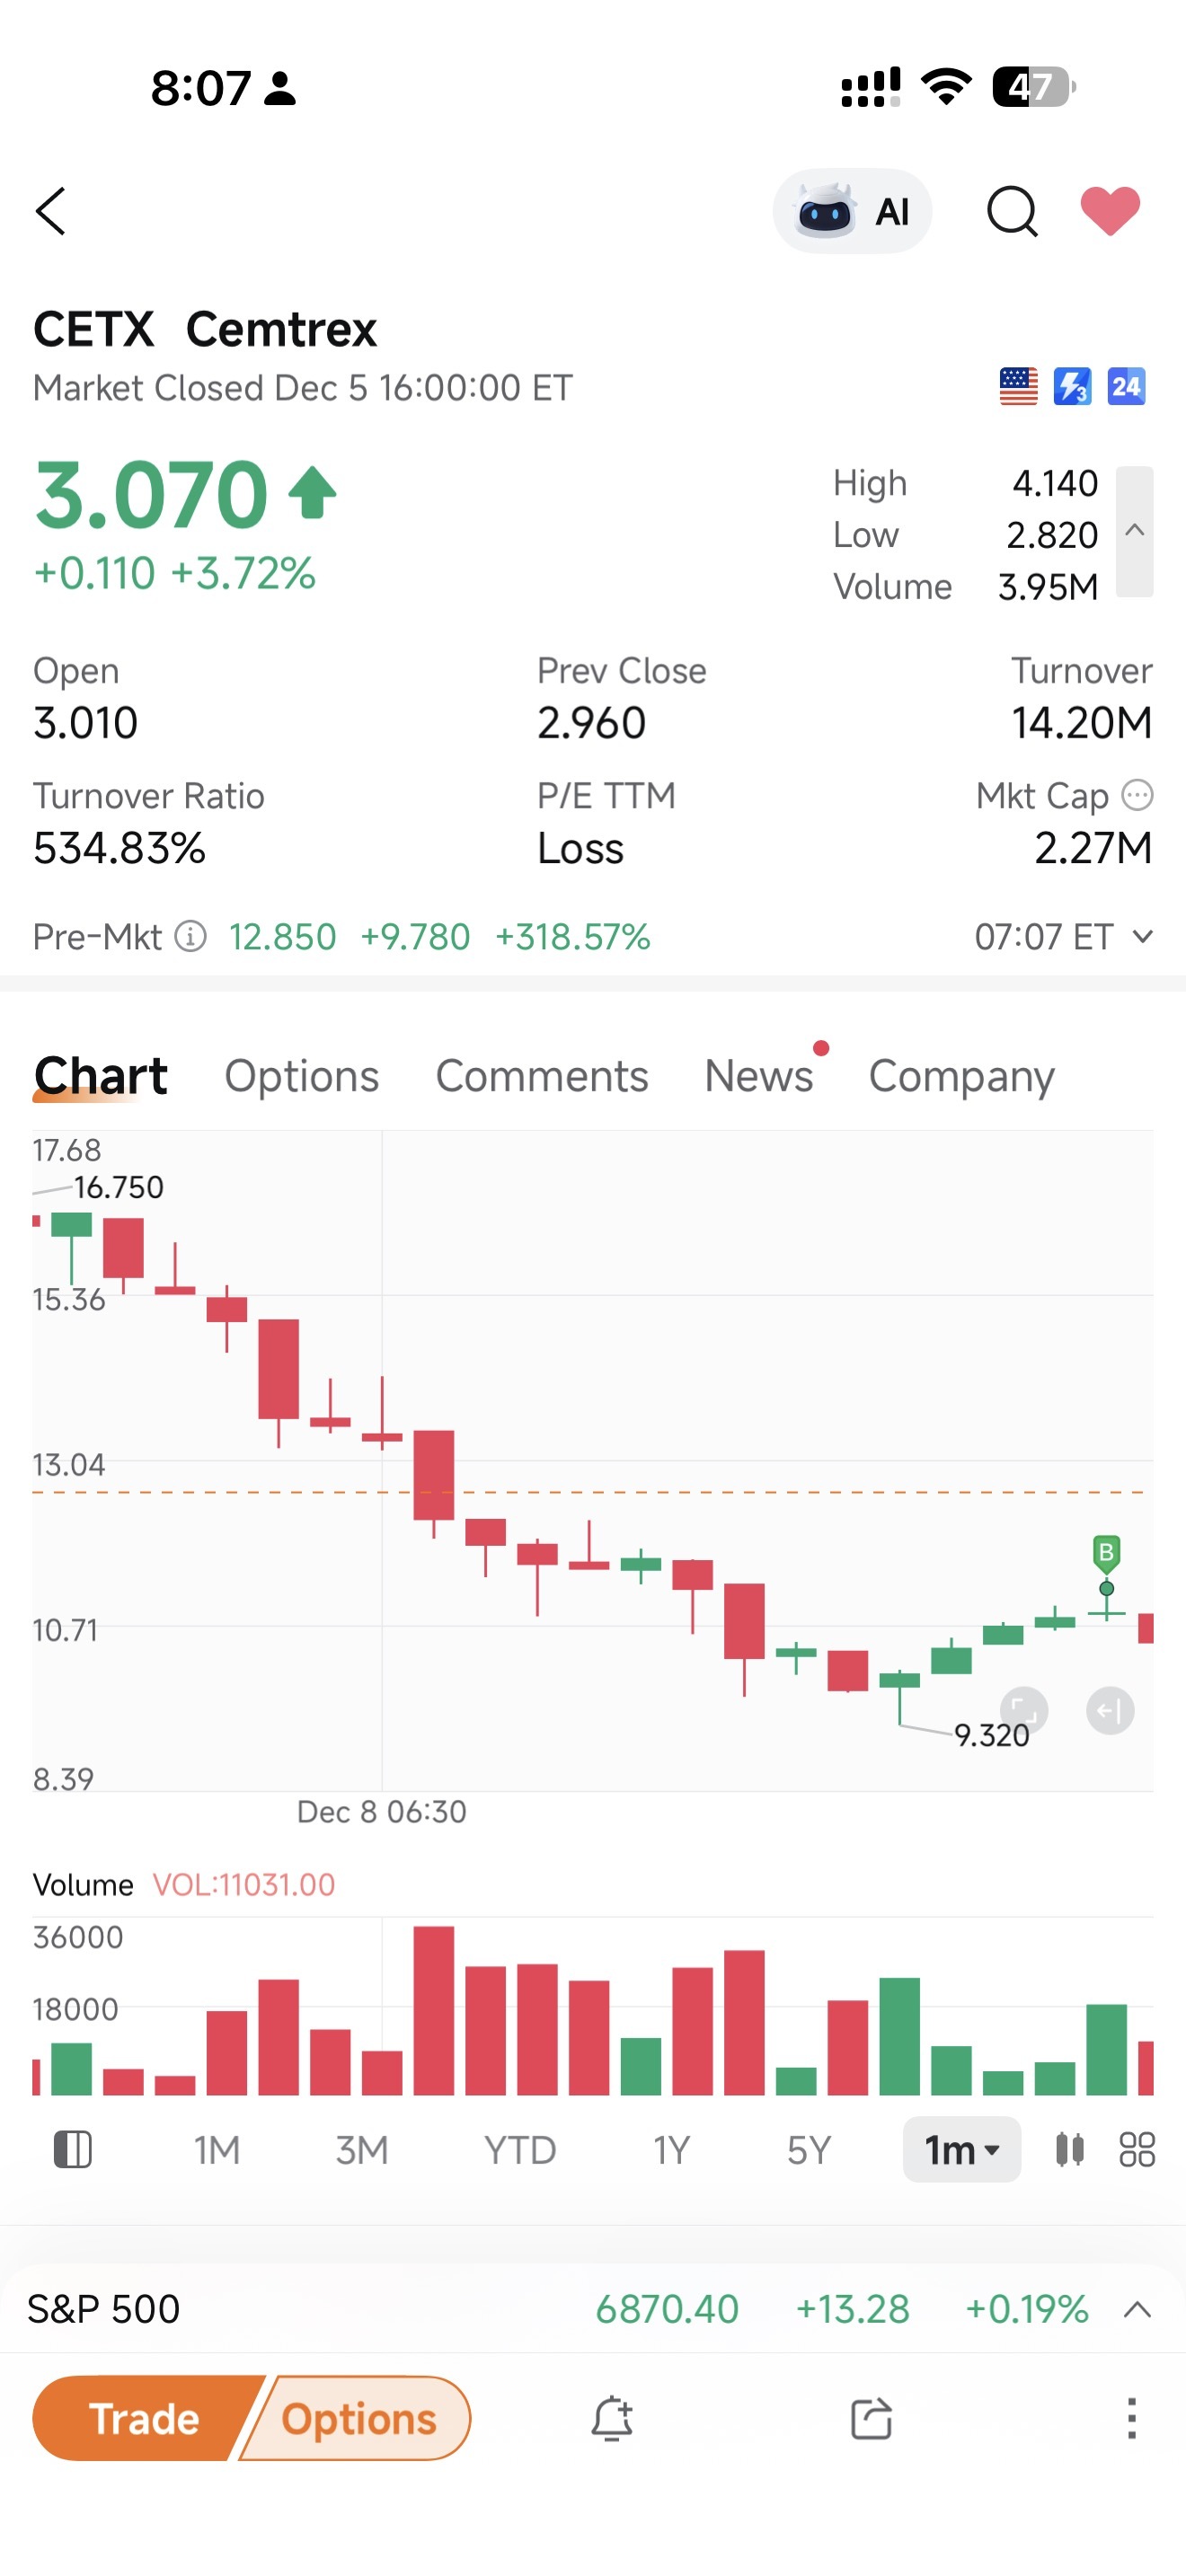The height and width of the screenshot is (2576, 1186).
Task: Tap the back arrow icon
Action: pyautogui.click(x=51, y=212)
